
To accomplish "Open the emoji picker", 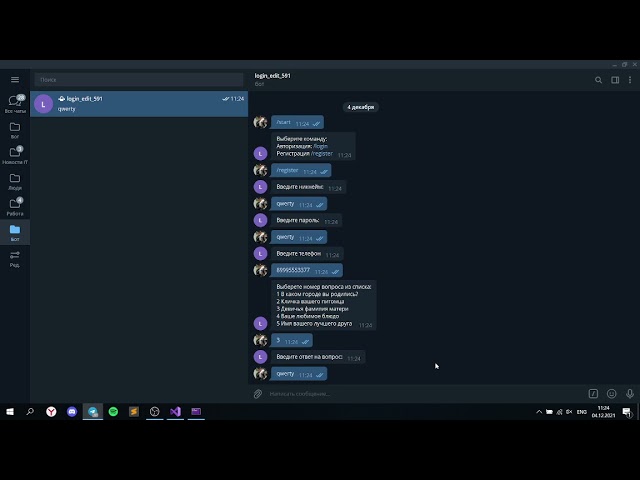I will [x=611, y=393].
